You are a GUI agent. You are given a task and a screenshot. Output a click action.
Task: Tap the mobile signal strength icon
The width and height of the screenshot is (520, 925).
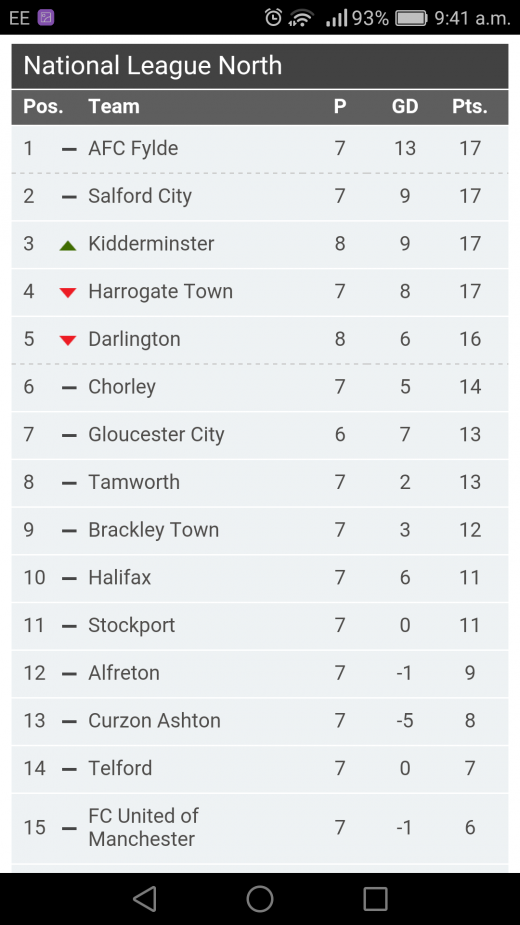point(336,18)
